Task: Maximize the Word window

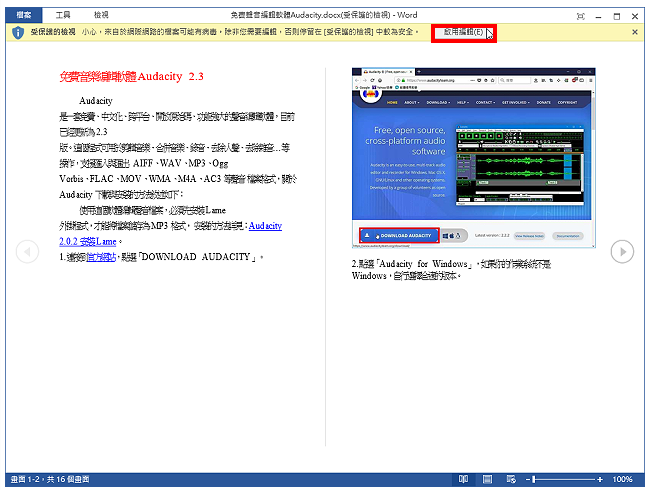Action: (x=617, y=16)
